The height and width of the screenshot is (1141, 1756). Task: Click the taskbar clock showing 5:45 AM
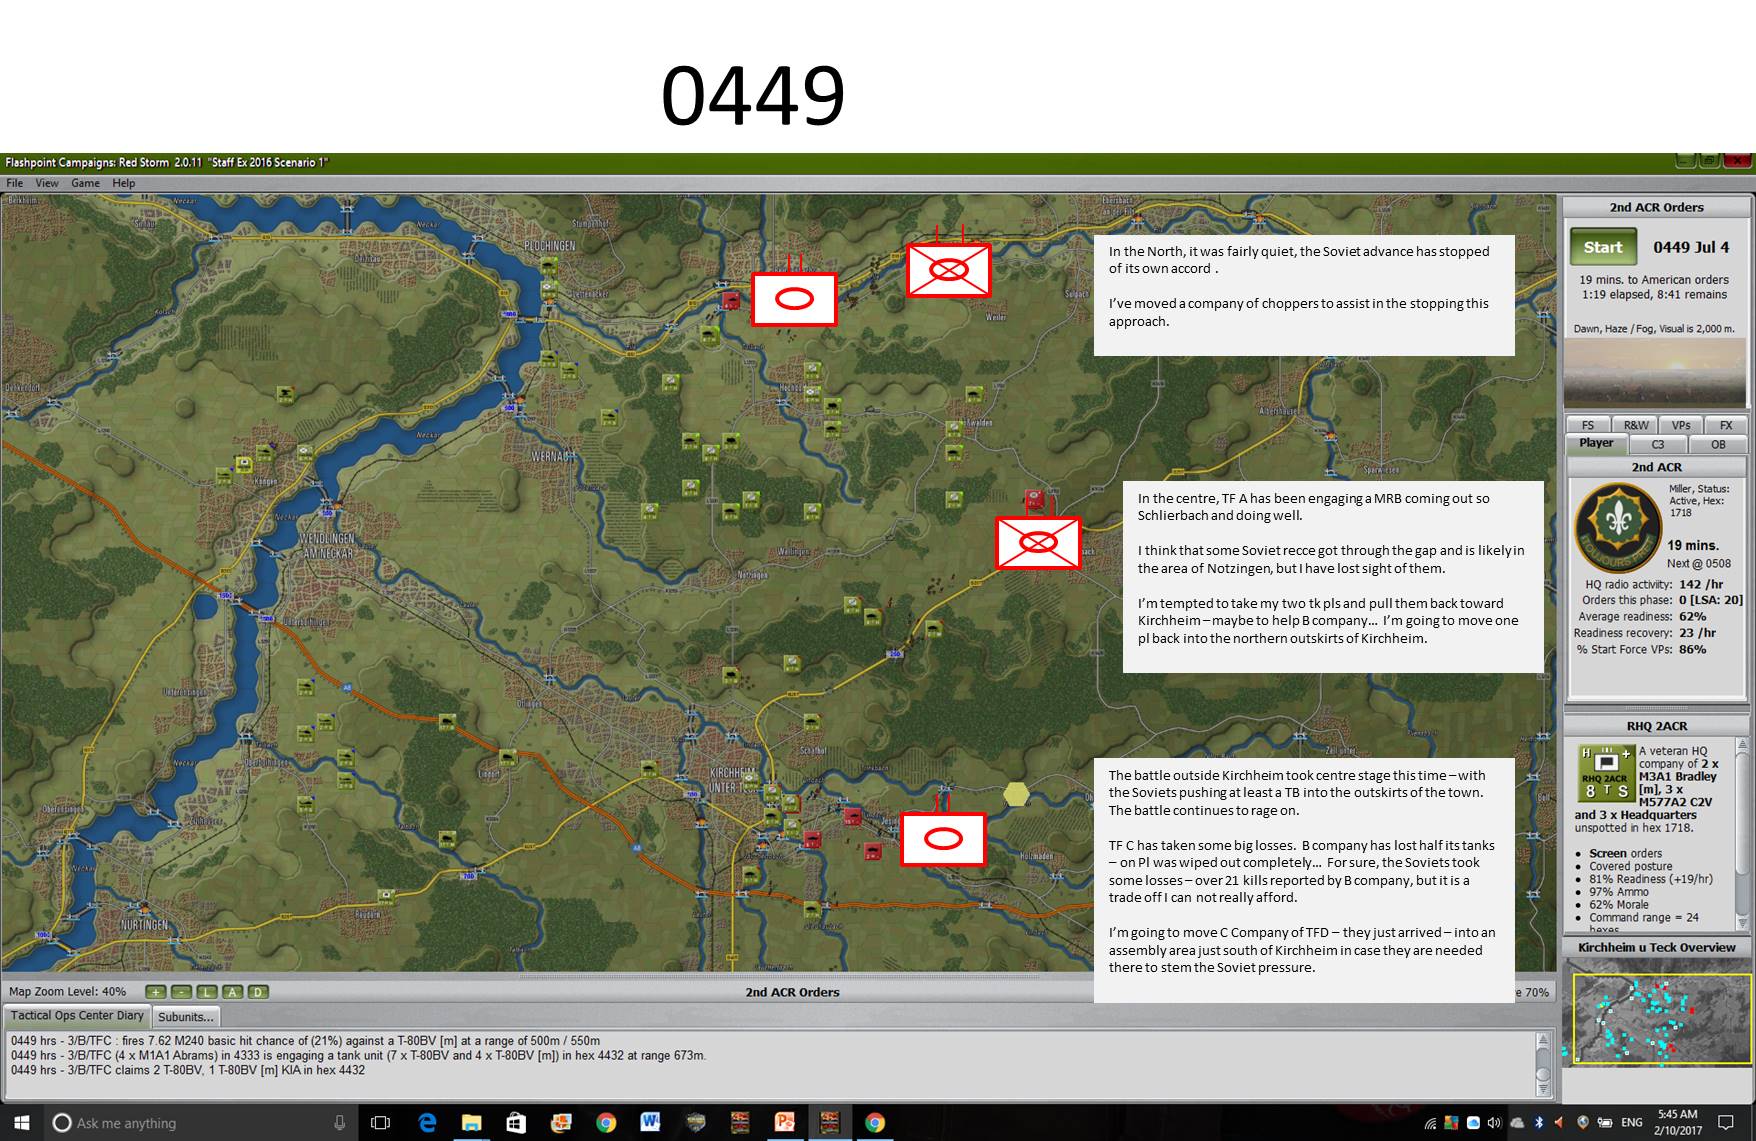coord(1677,1122)
